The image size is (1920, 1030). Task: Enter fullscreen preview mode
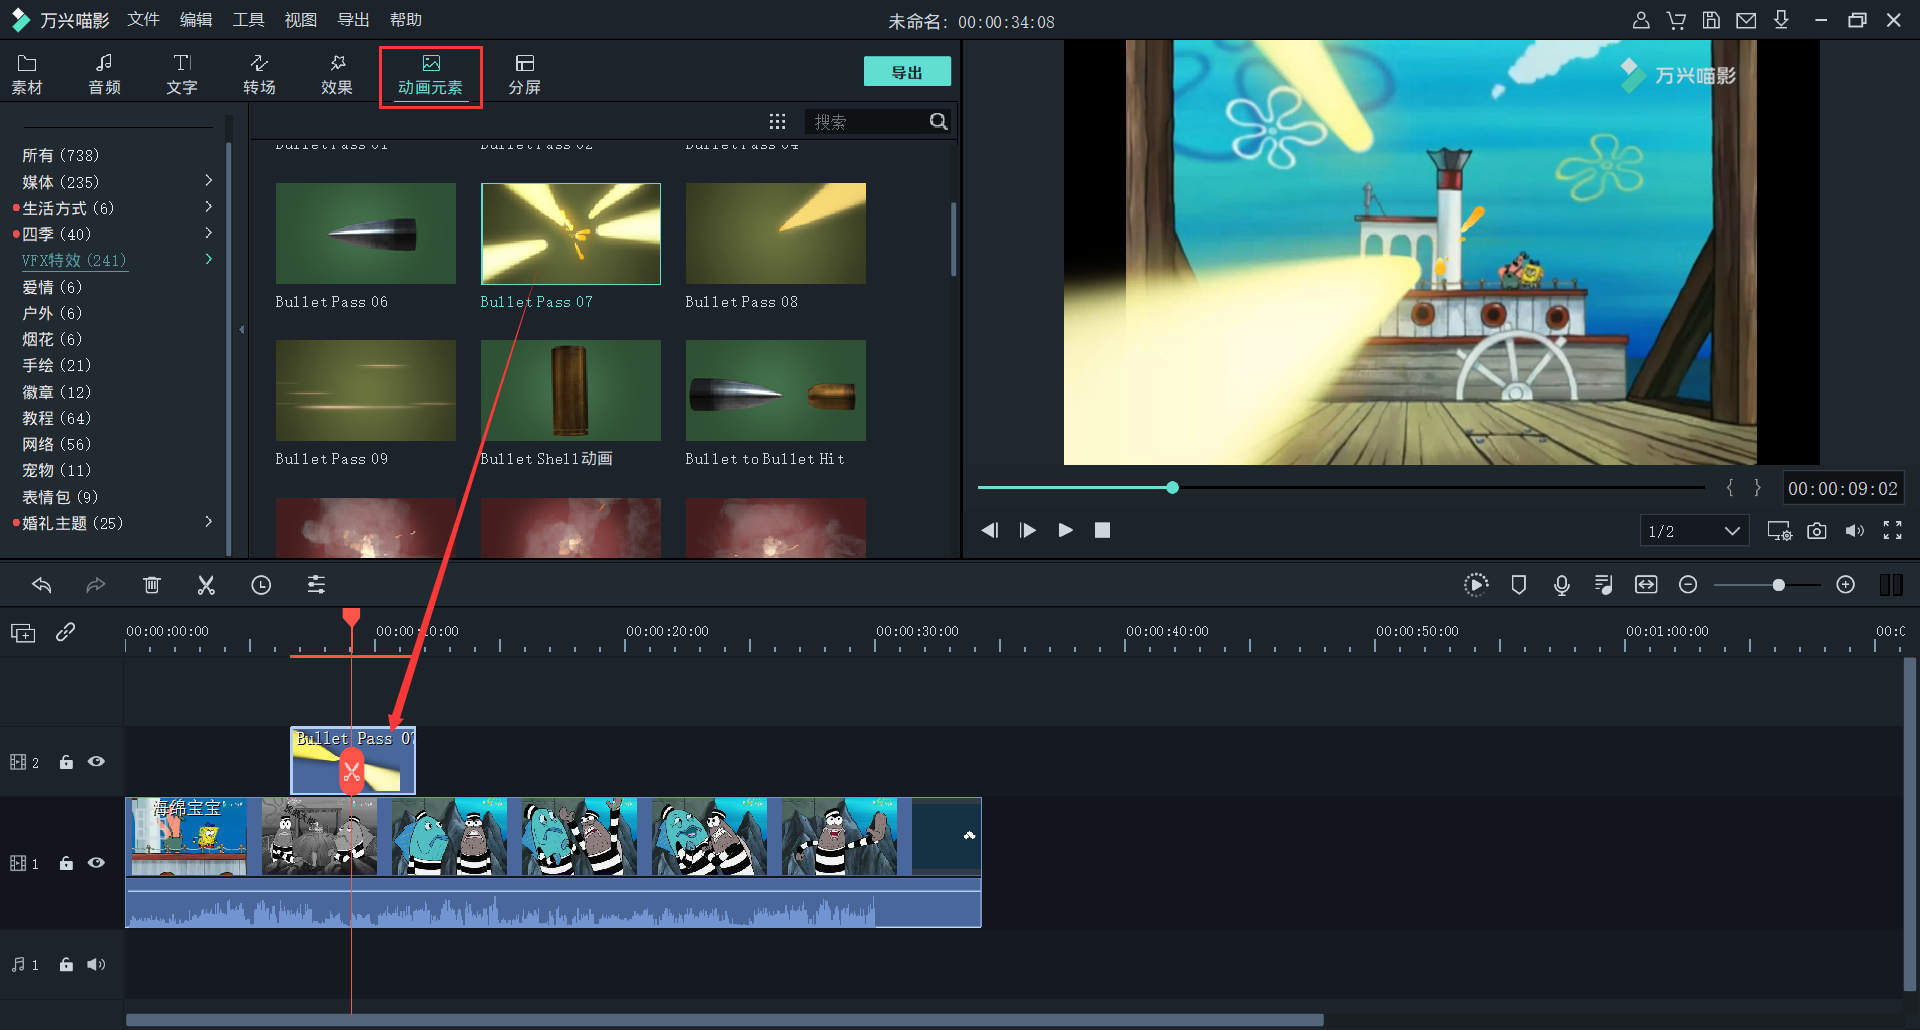(1892, 531)
